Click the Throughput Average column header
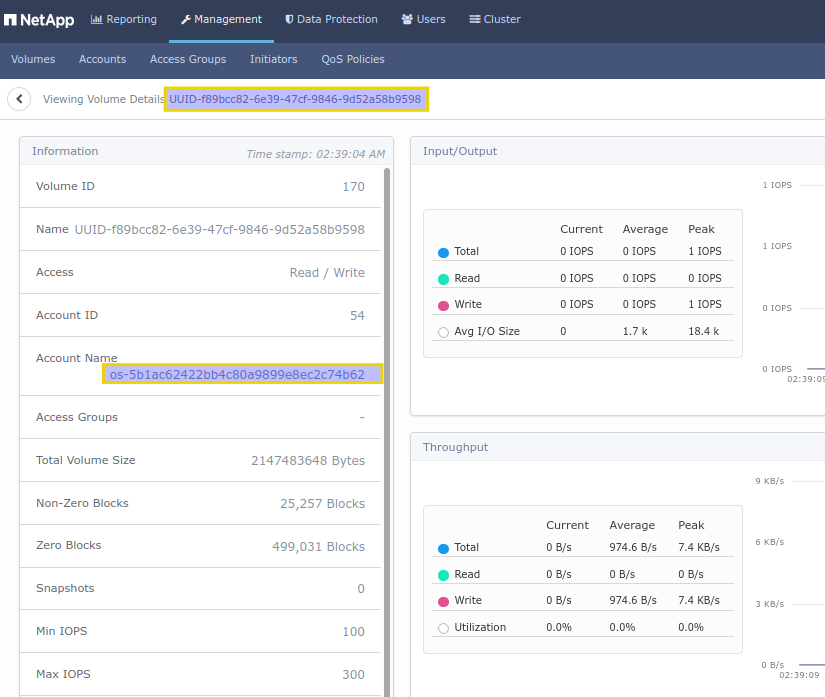This screenshot has height=697, width=825. (632, 526)
